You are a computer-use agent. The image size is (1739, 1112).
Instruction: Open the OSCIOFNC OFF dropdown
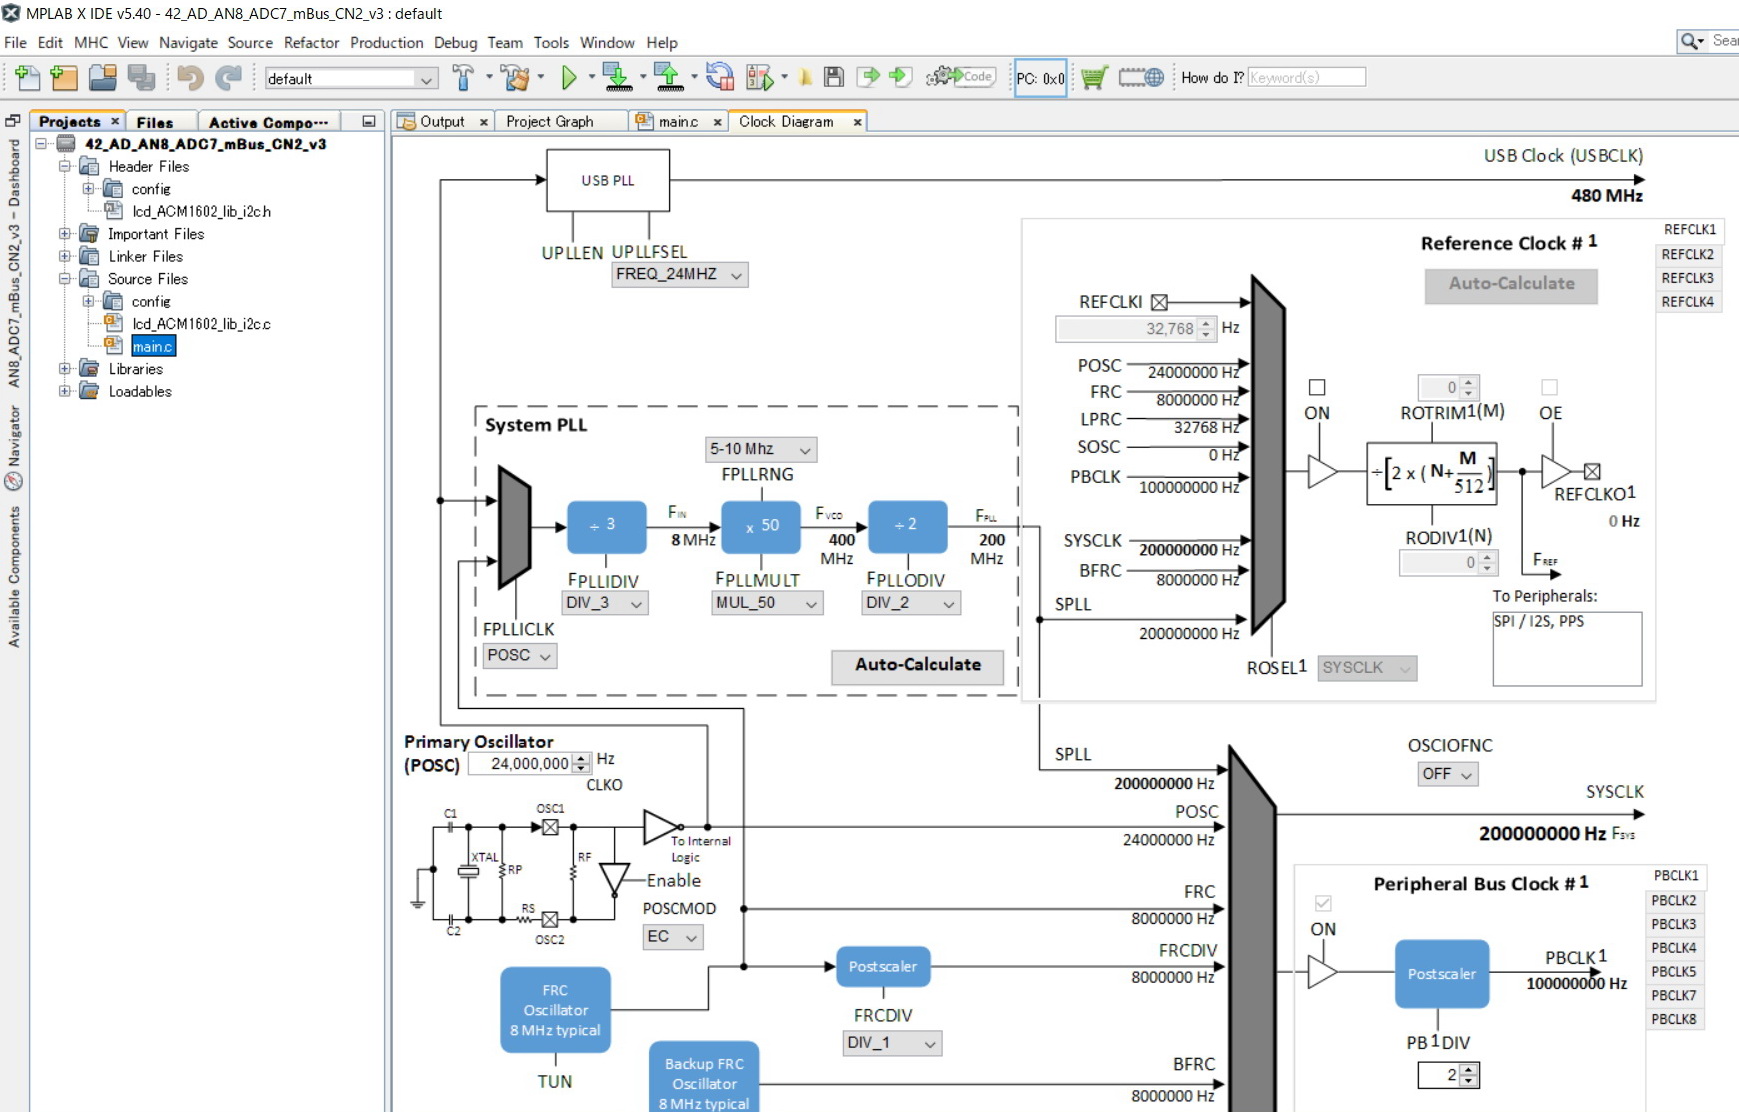coord(1447,774)
